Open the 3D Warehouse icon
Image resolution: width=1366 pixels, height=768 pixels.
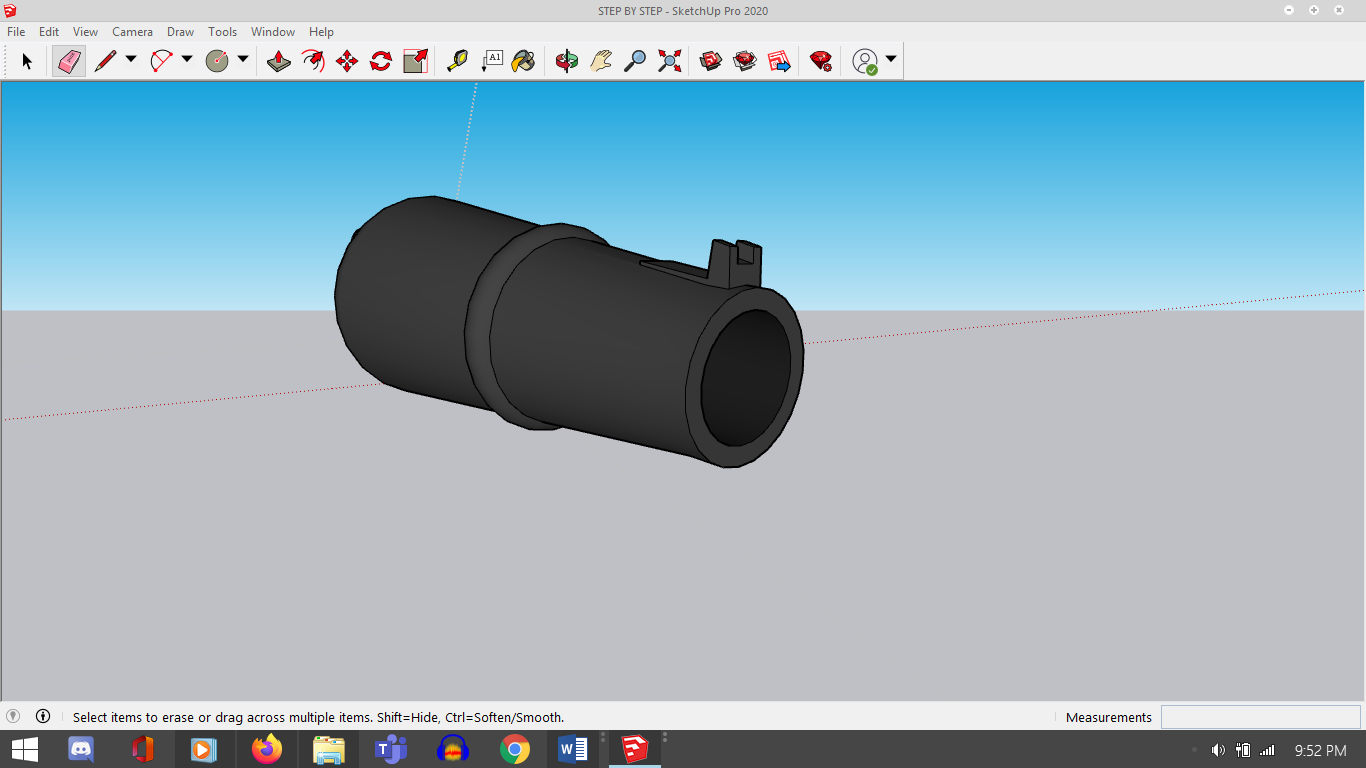(711, 61)
